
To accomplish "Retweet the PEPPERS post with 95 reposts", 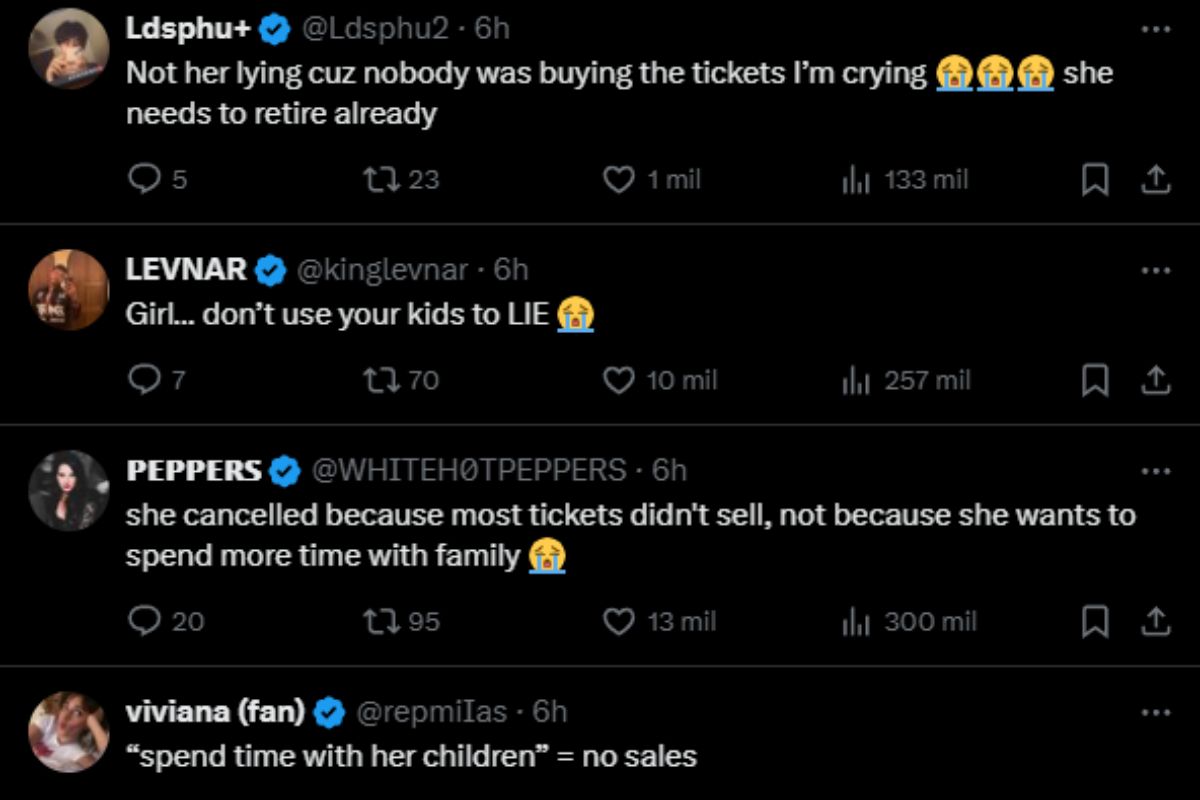I will 379,621.
